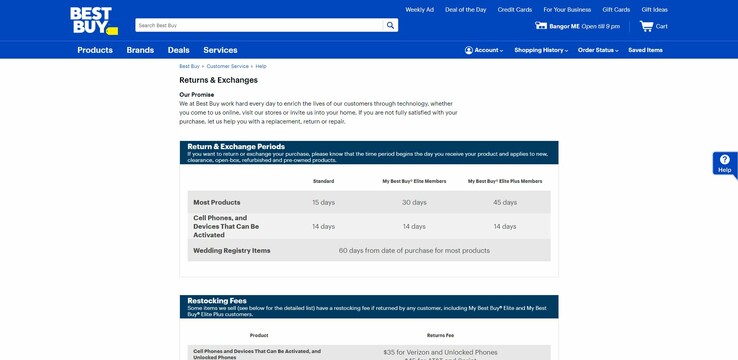This screenshot has height=360, width=738.
Task: Click the 30 days cell
Action: point(414,202)
